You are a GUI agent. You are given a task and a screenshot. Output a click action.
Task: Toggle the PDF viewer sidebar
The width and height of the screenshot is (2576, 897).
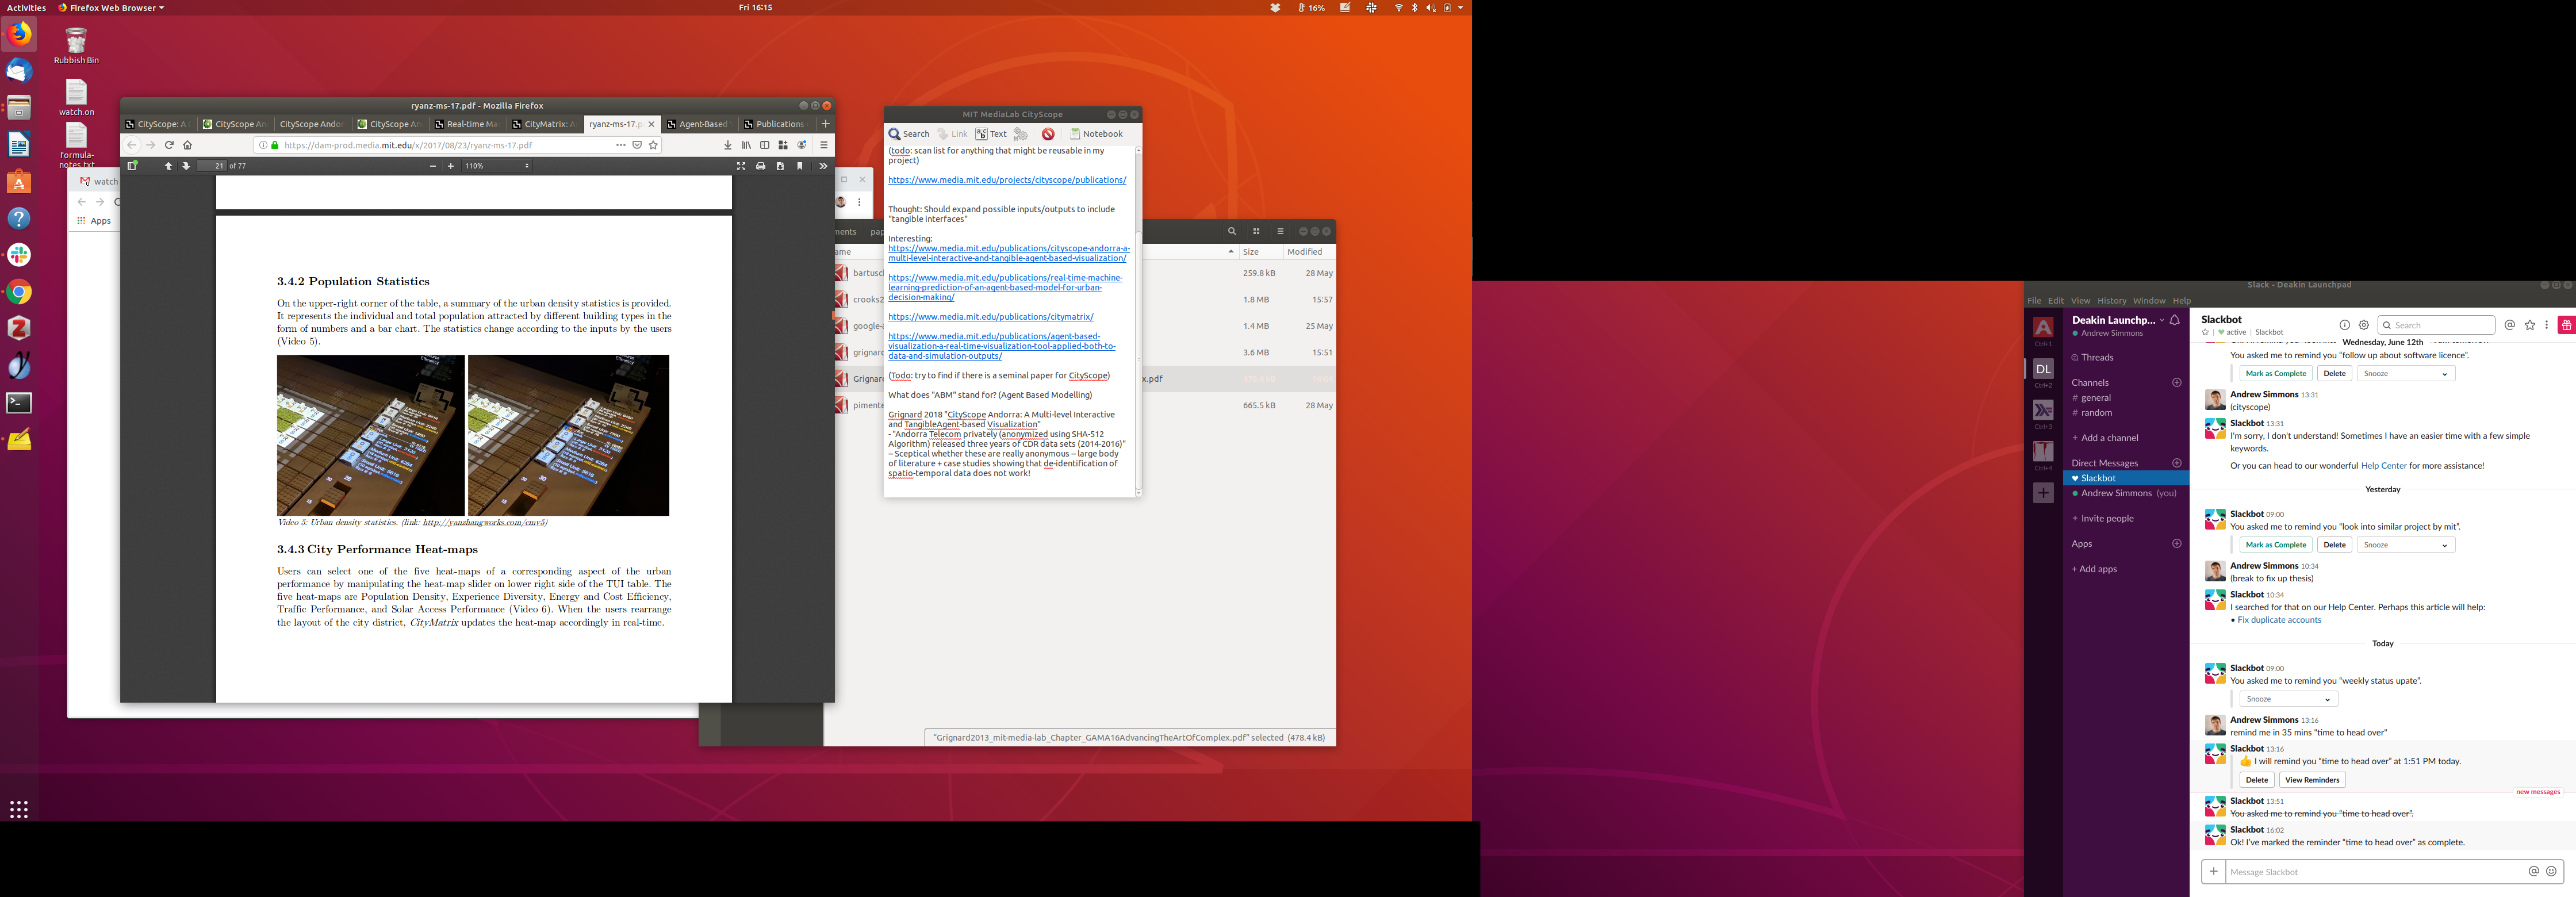pos(132,166)
